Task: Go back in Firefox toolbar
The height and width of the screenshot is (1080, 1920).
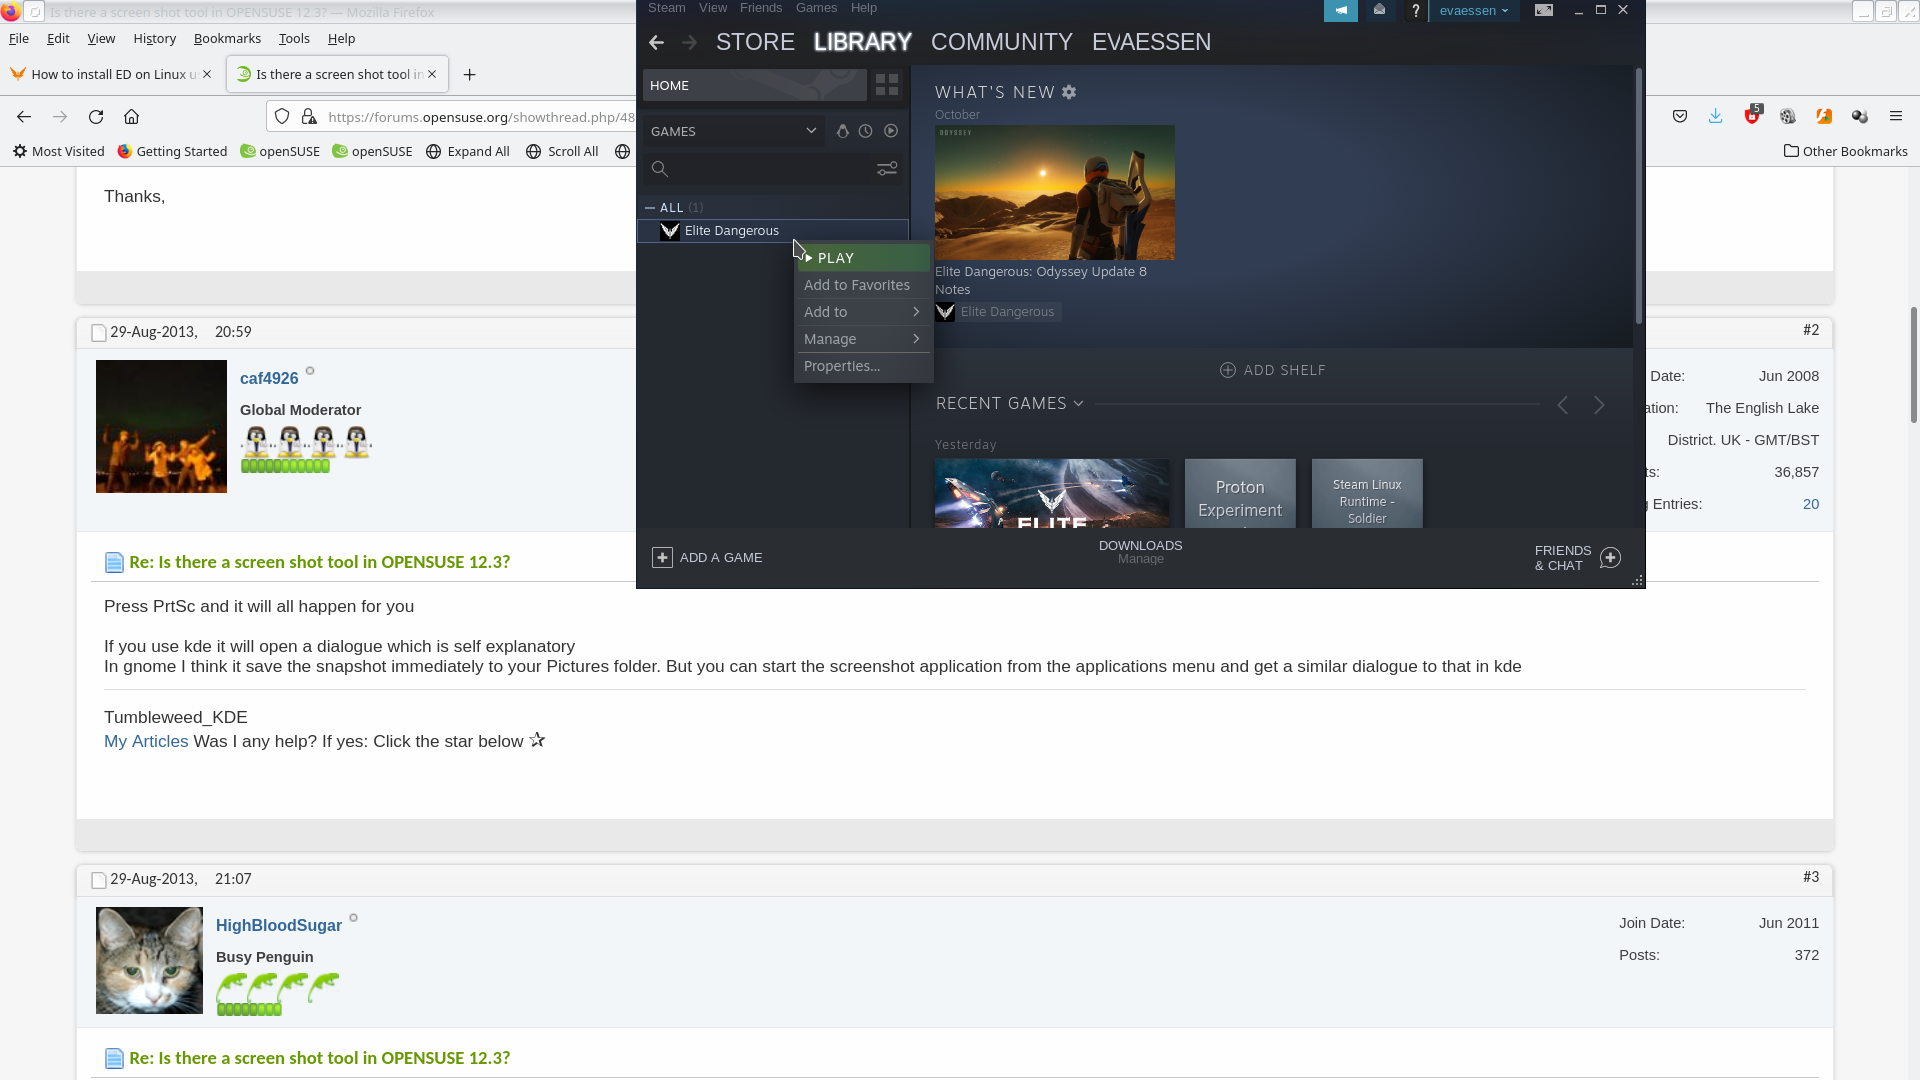Action: (24, 117)
